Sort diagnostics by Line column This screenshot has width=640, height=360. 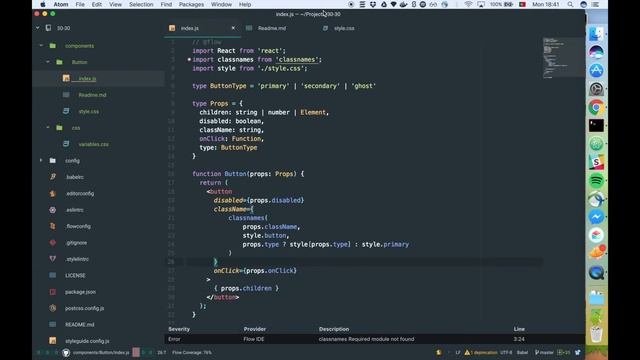pyautogui.click(x=519, y=329)
